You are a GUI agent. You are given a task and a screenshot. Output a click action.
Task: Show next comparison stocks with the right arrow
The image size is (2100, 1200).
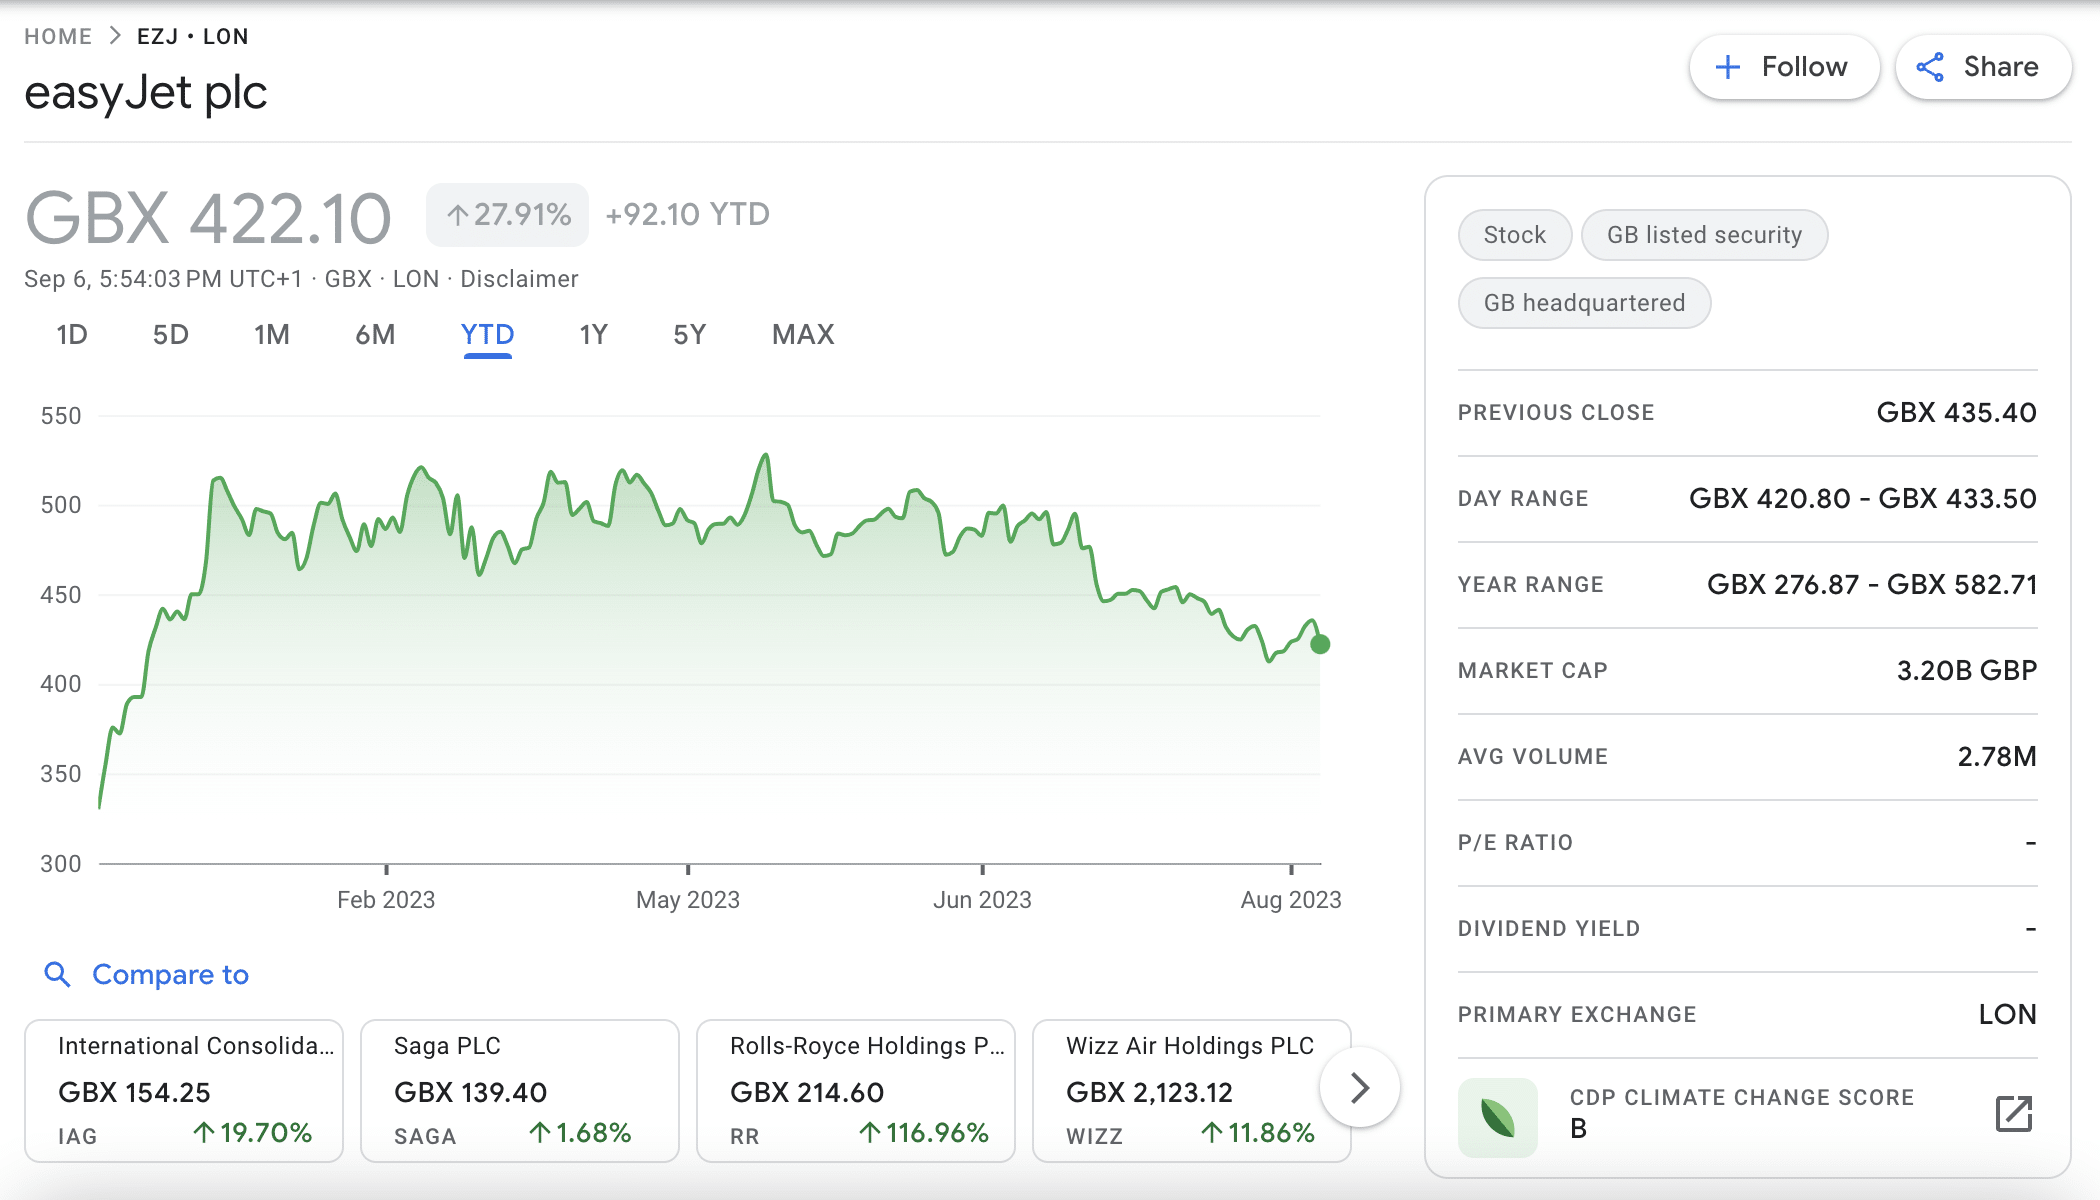[x=1359, y=1087]
